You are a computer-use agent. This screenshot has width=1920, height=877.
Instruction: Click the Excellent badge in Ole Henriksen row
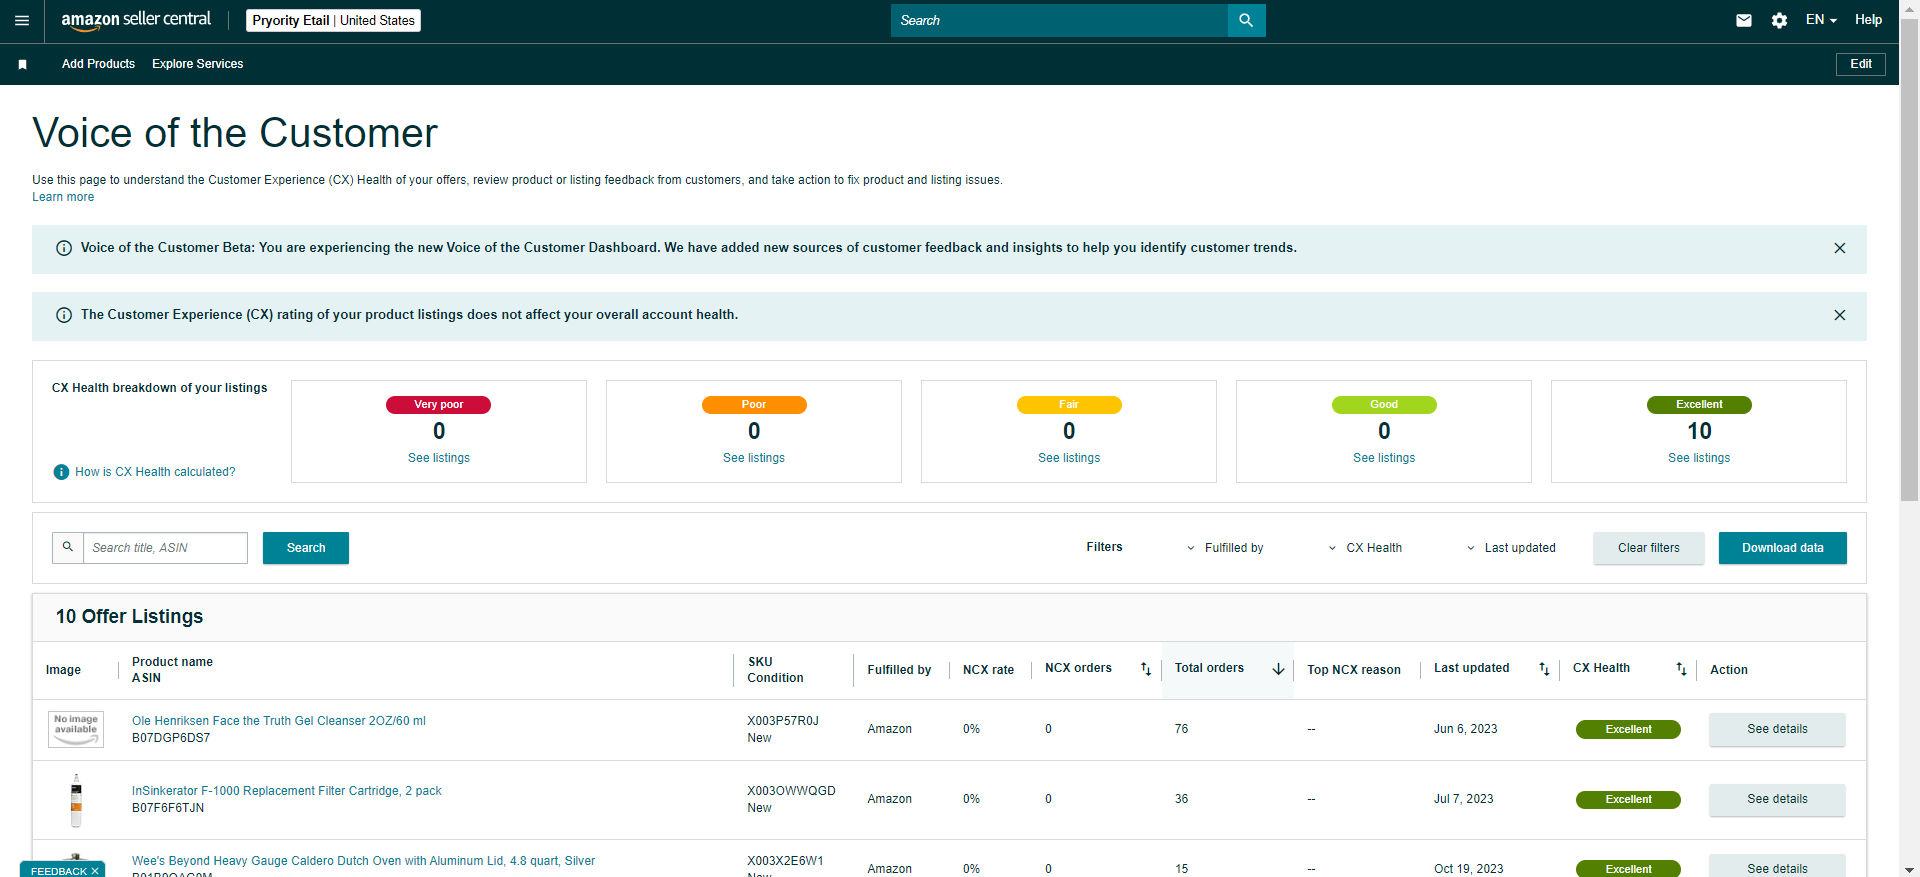point(1628,730)
